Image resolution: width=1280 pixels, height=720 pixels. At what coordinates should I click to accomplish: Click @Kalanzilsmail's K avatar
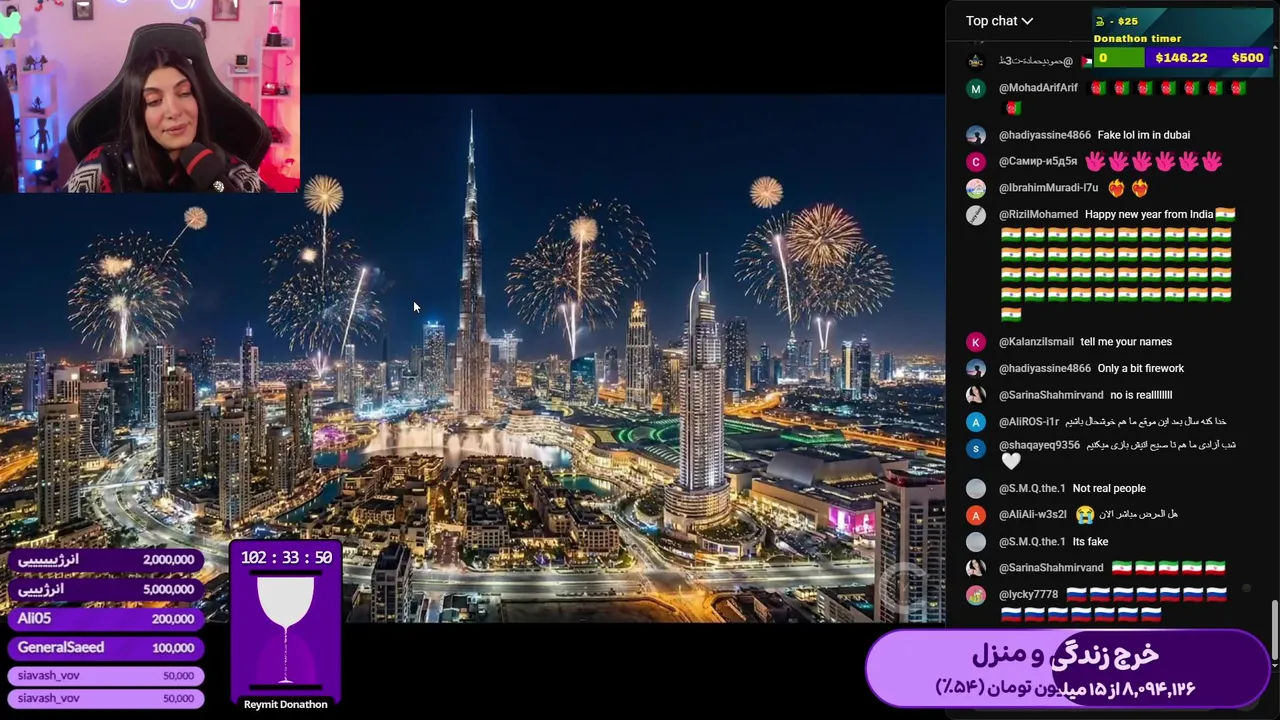(x=976, y=342)
